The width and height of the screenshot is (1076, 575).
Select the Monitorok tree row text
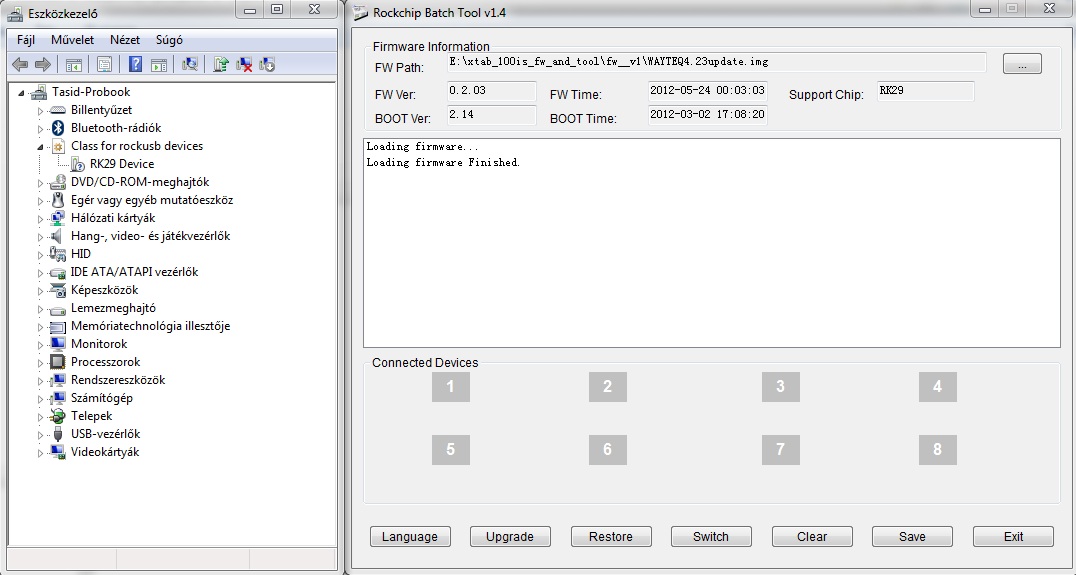[99, 344]
